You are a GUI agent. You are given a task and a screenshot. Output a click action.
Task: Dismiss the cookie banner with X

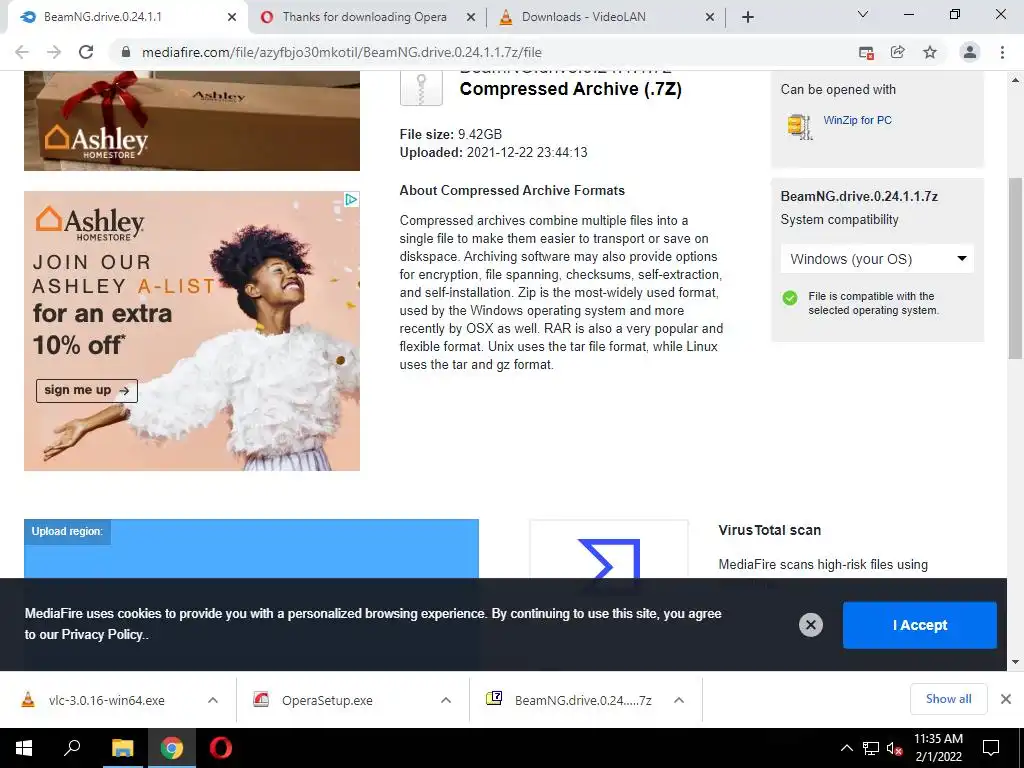(x=810, y=625)
